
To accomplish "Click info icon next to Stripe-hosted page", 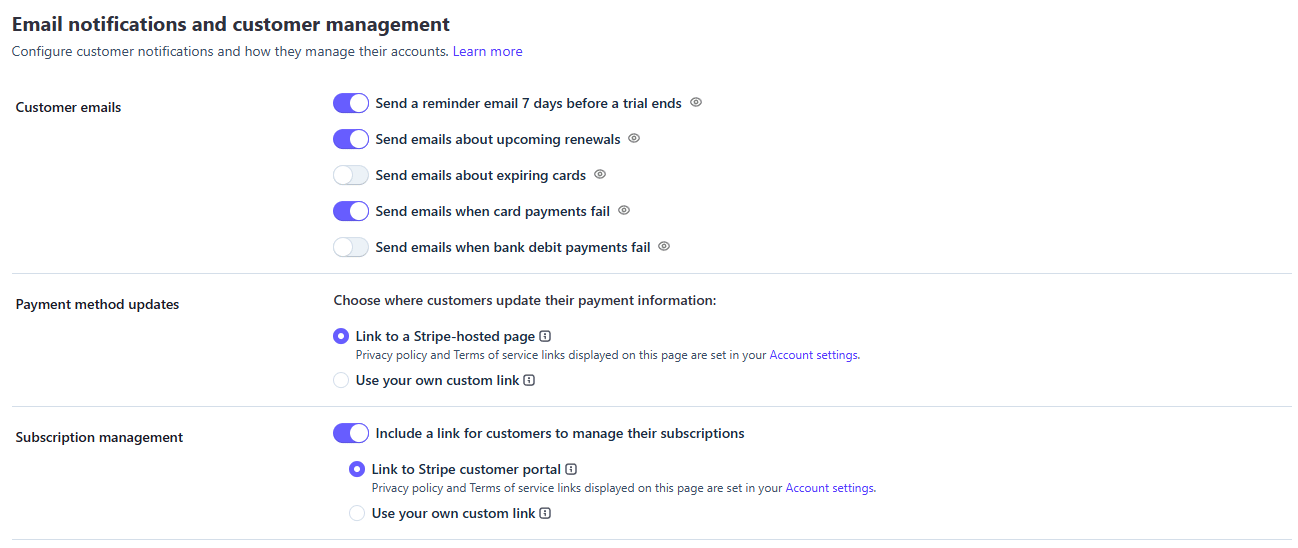I will pyautogui.click(x=545, y=336).
